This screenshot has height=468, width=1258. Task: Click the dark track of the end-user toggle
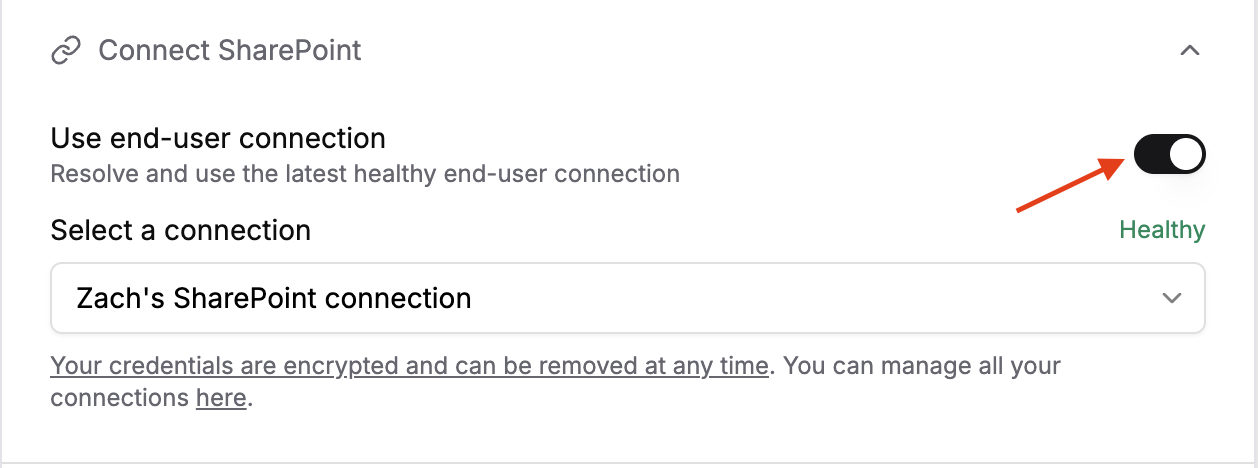point(1152,154)
